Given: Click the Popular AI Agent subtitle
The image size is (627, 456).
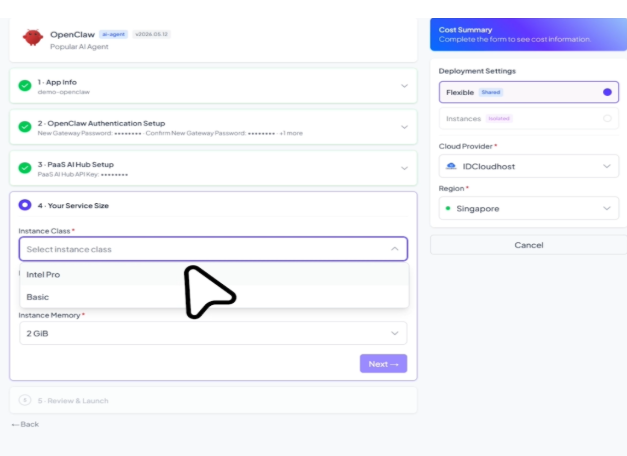Looking at the screenshot, I should (79, 46).
